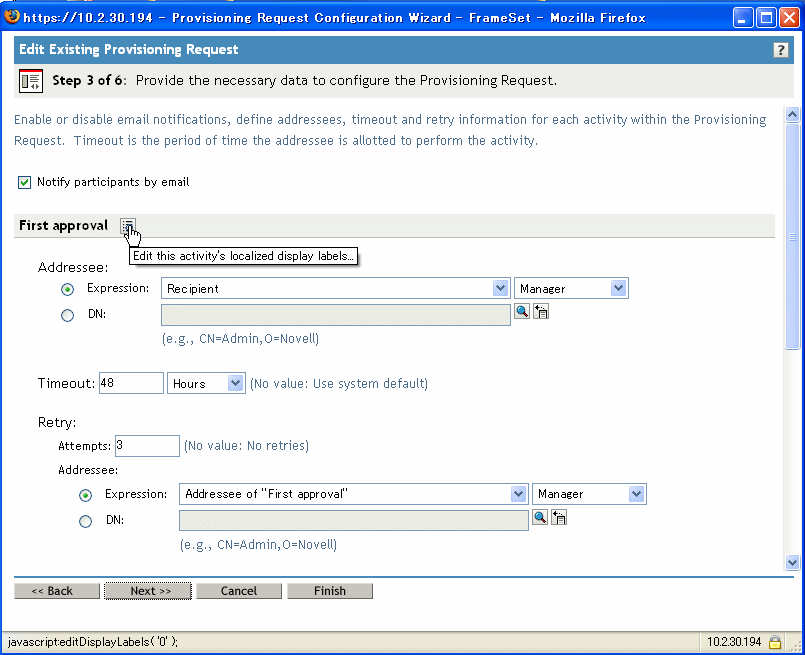
Task: Minimize the Firefox window
Action: [742, 17]
